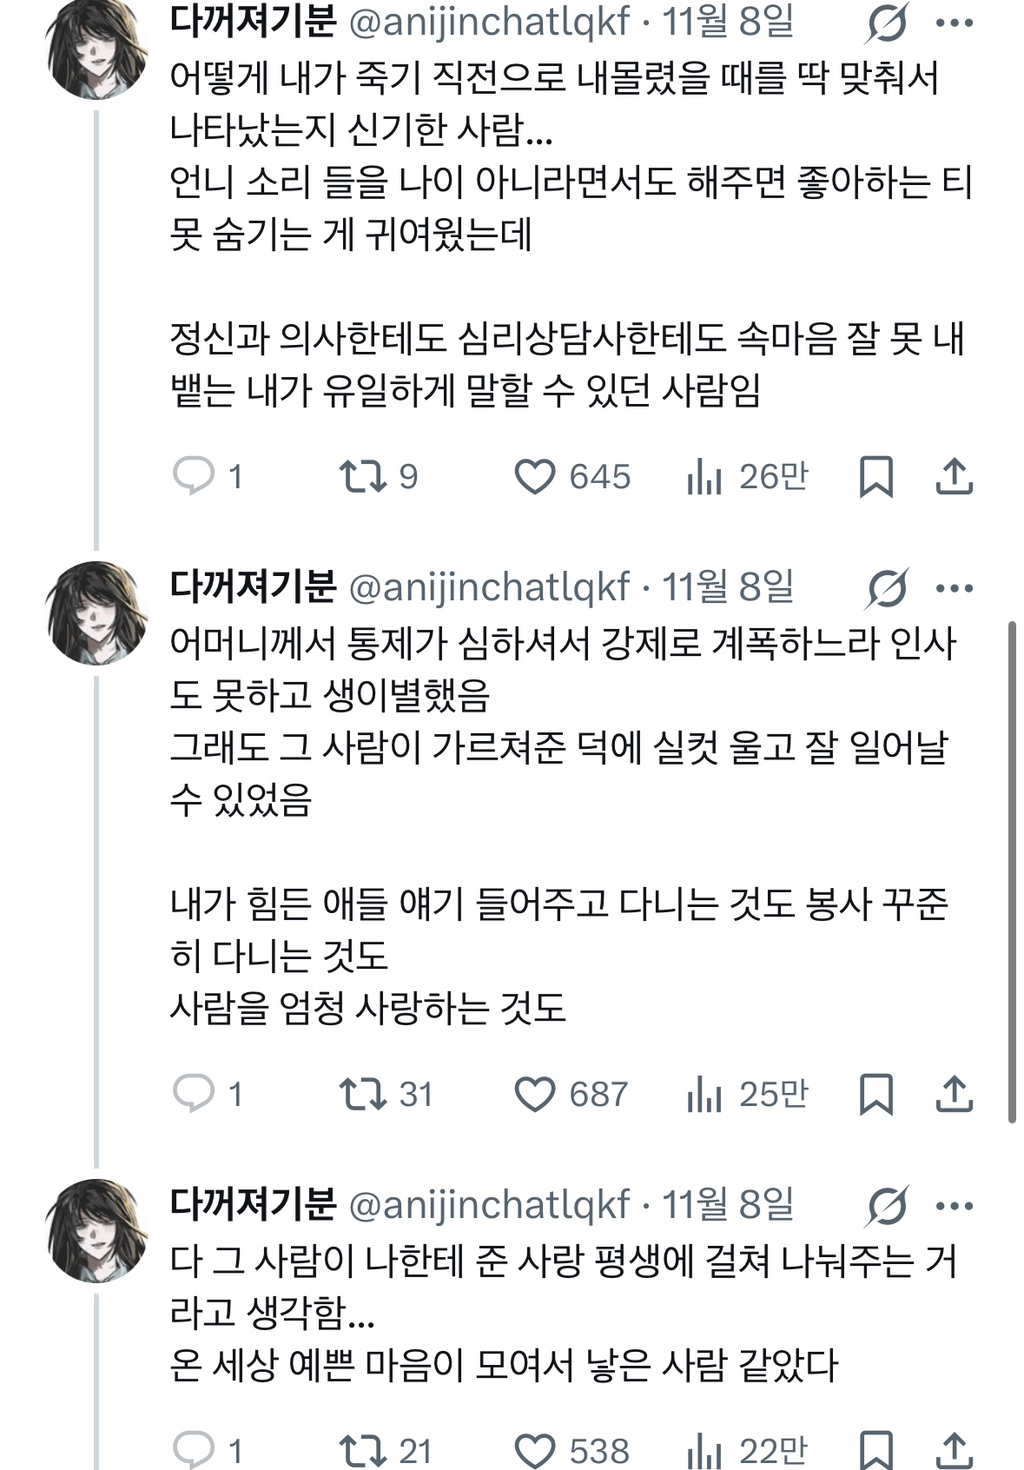Select the repost icon showing 31 reposts
The image size is (1024, 1470).
(x=363, y=1094)
